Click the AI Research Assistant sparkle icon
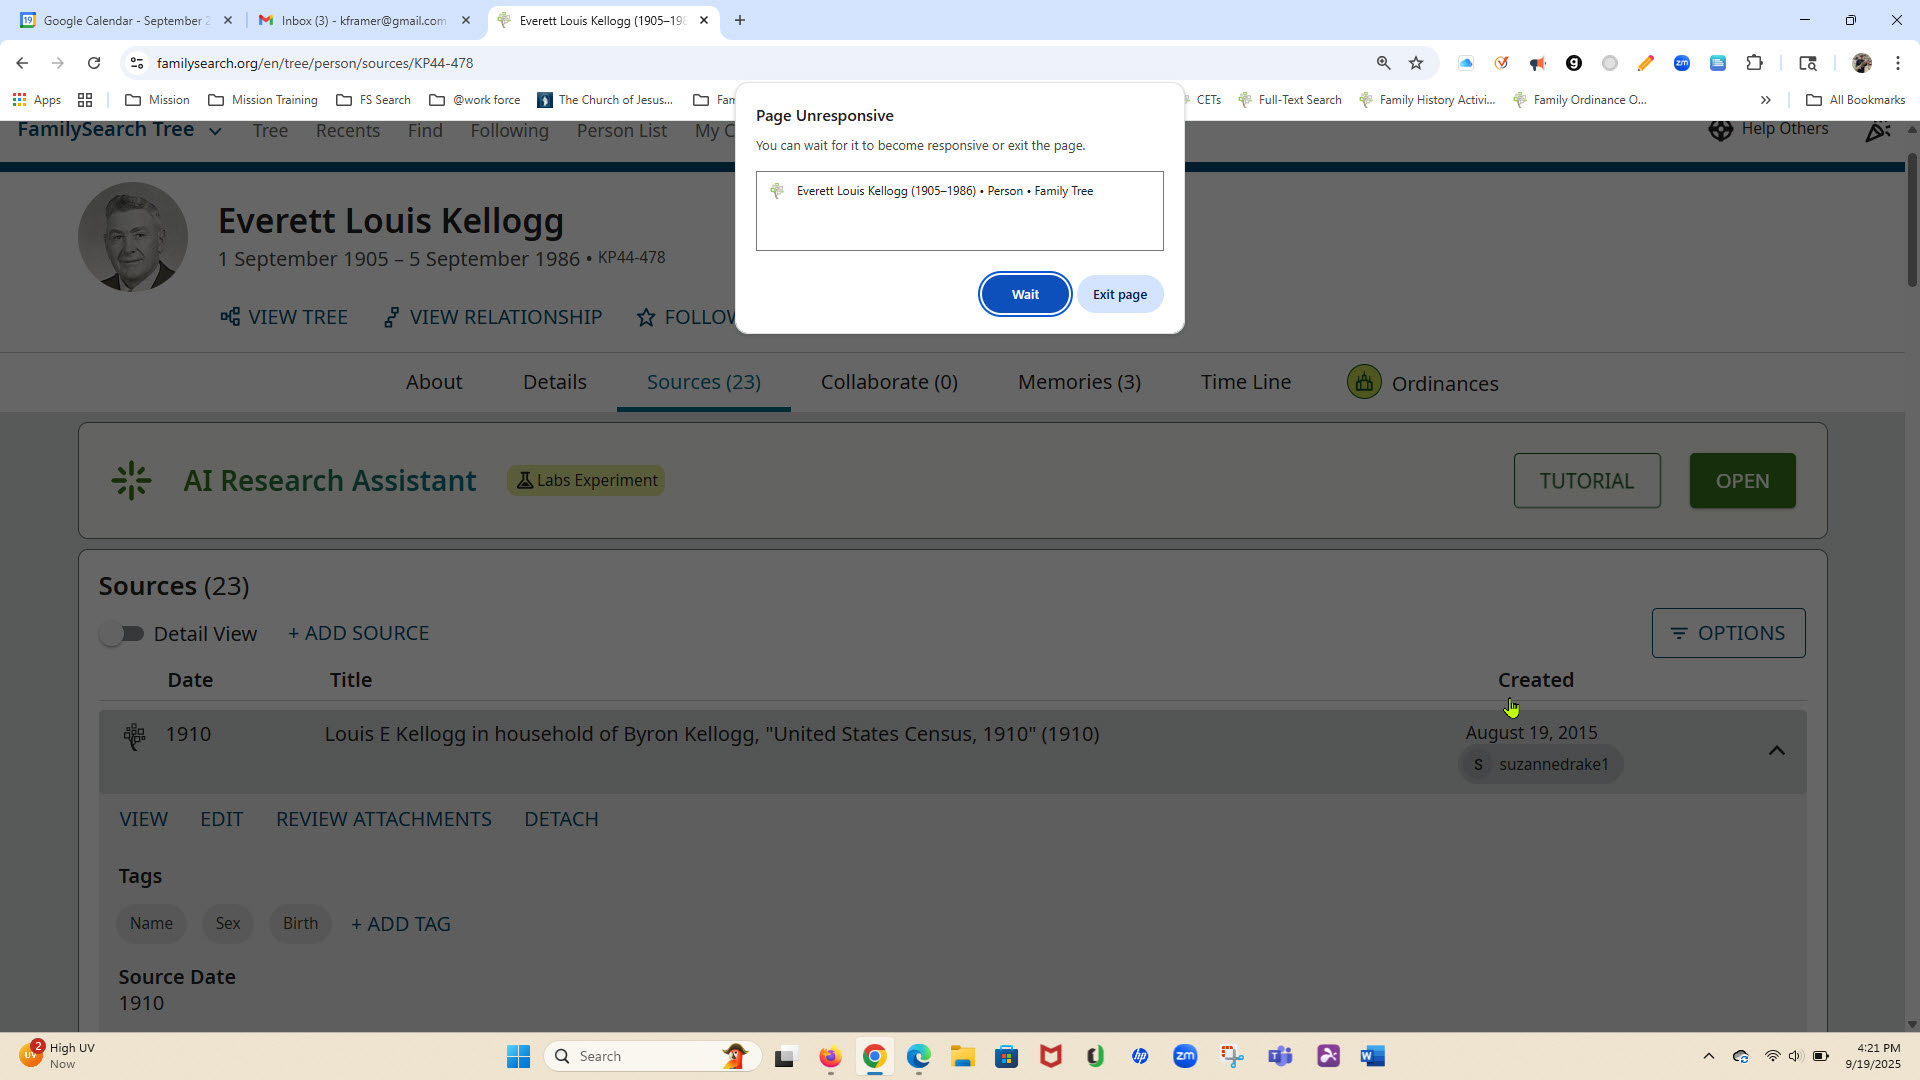 (131, 481)
